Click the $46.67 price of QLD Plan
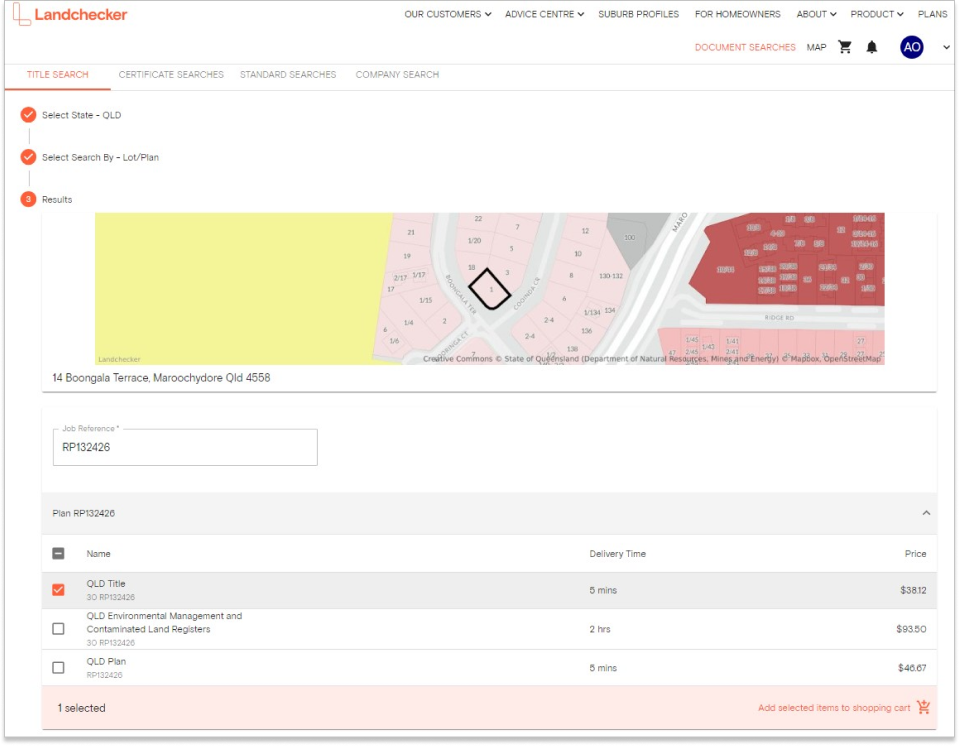Screen dimensions: 959x746 (x=912, y=668)
